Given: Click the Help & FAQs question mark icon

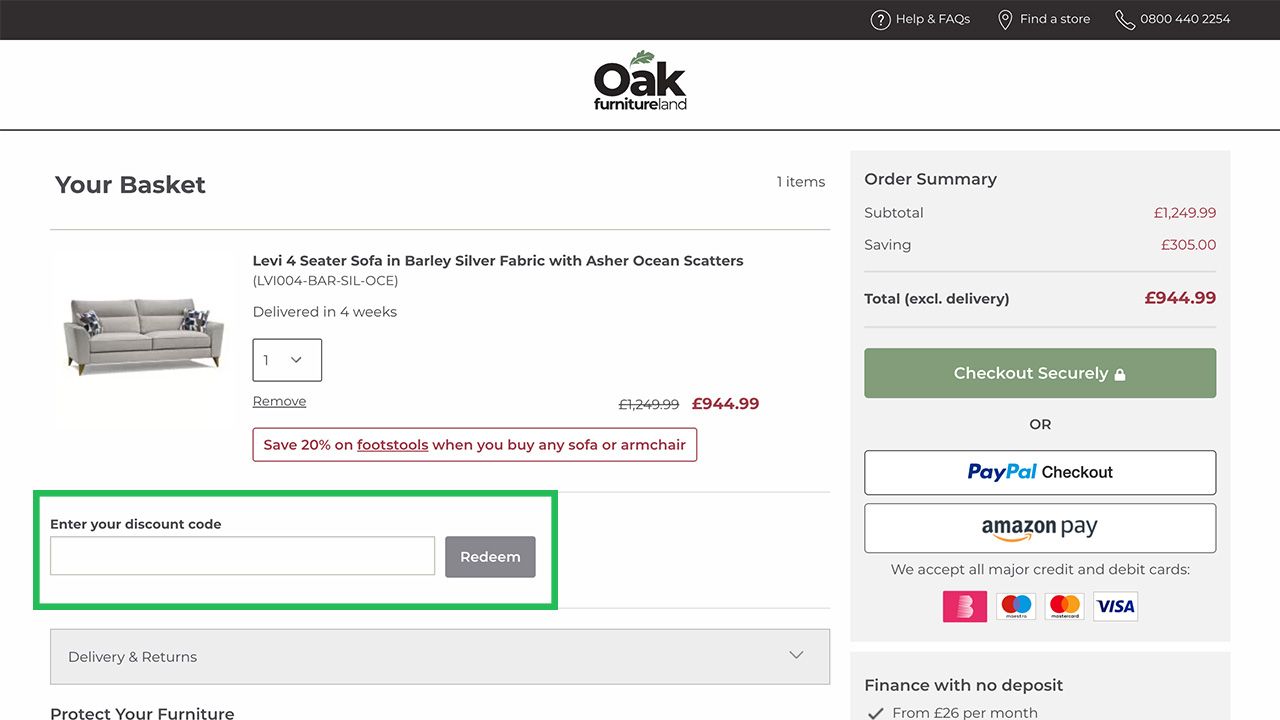Looking at the screenshot, I should coord(880,20).
